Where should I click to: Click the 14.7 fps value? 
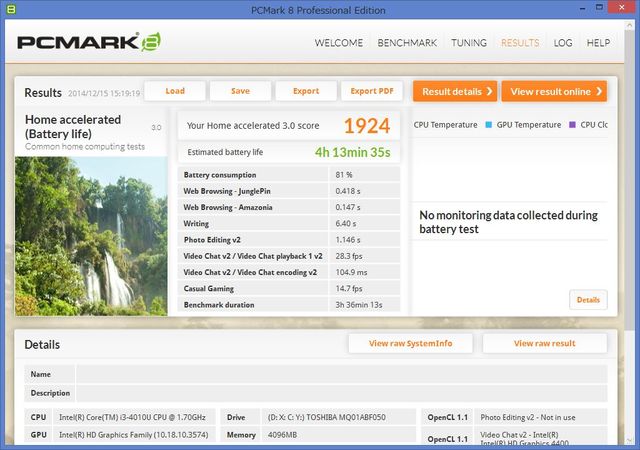coord(349,289)
